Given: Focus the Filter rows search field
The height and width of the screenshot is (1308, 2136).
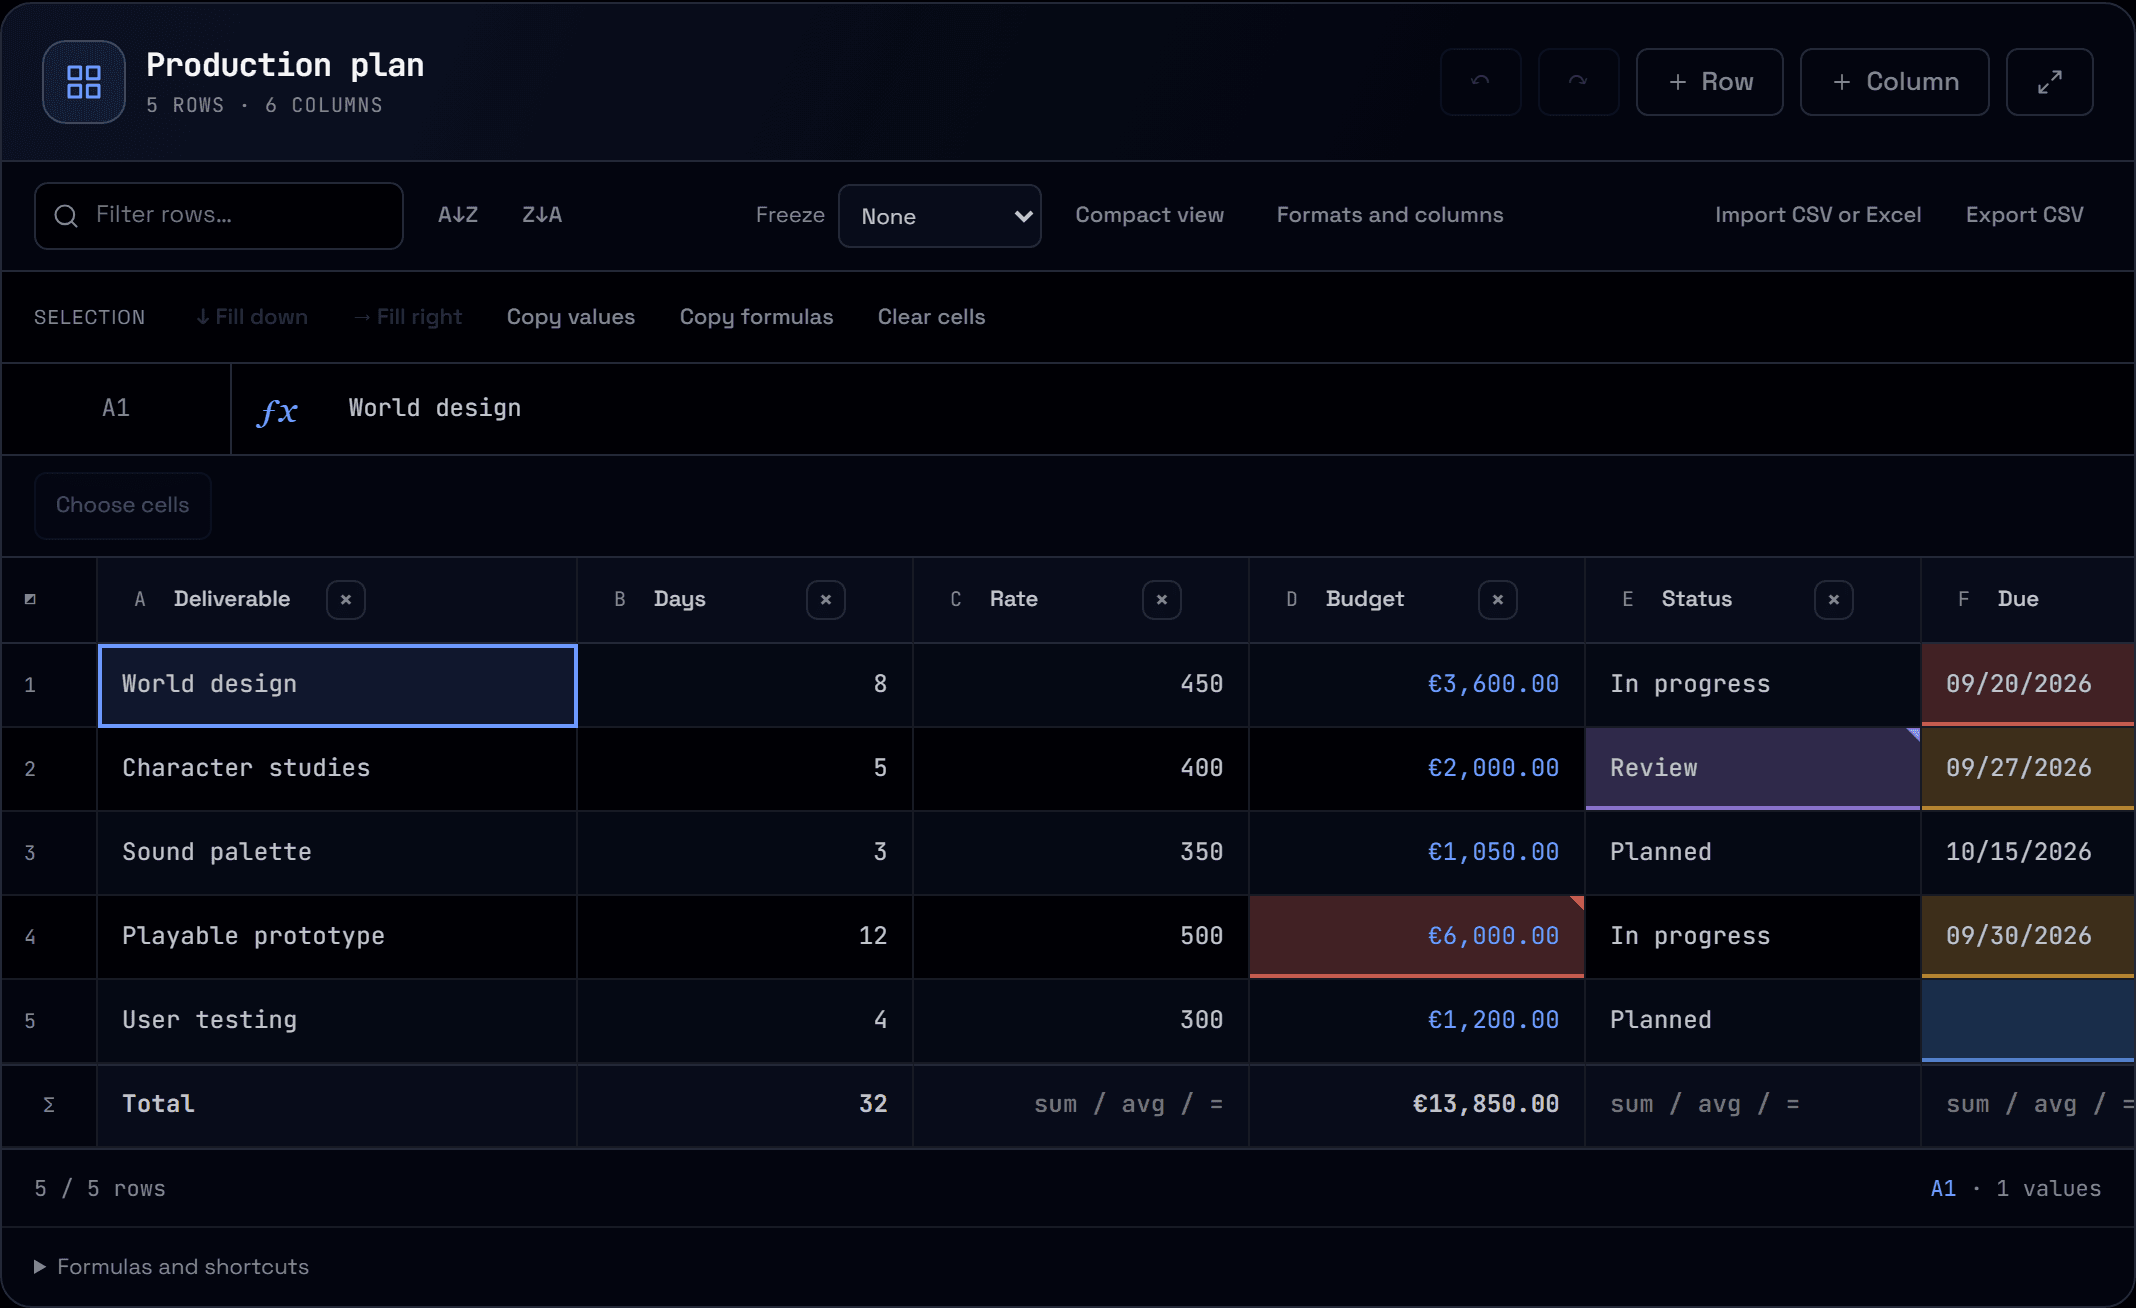Looking at the screenshot, I should pos(219,216).
